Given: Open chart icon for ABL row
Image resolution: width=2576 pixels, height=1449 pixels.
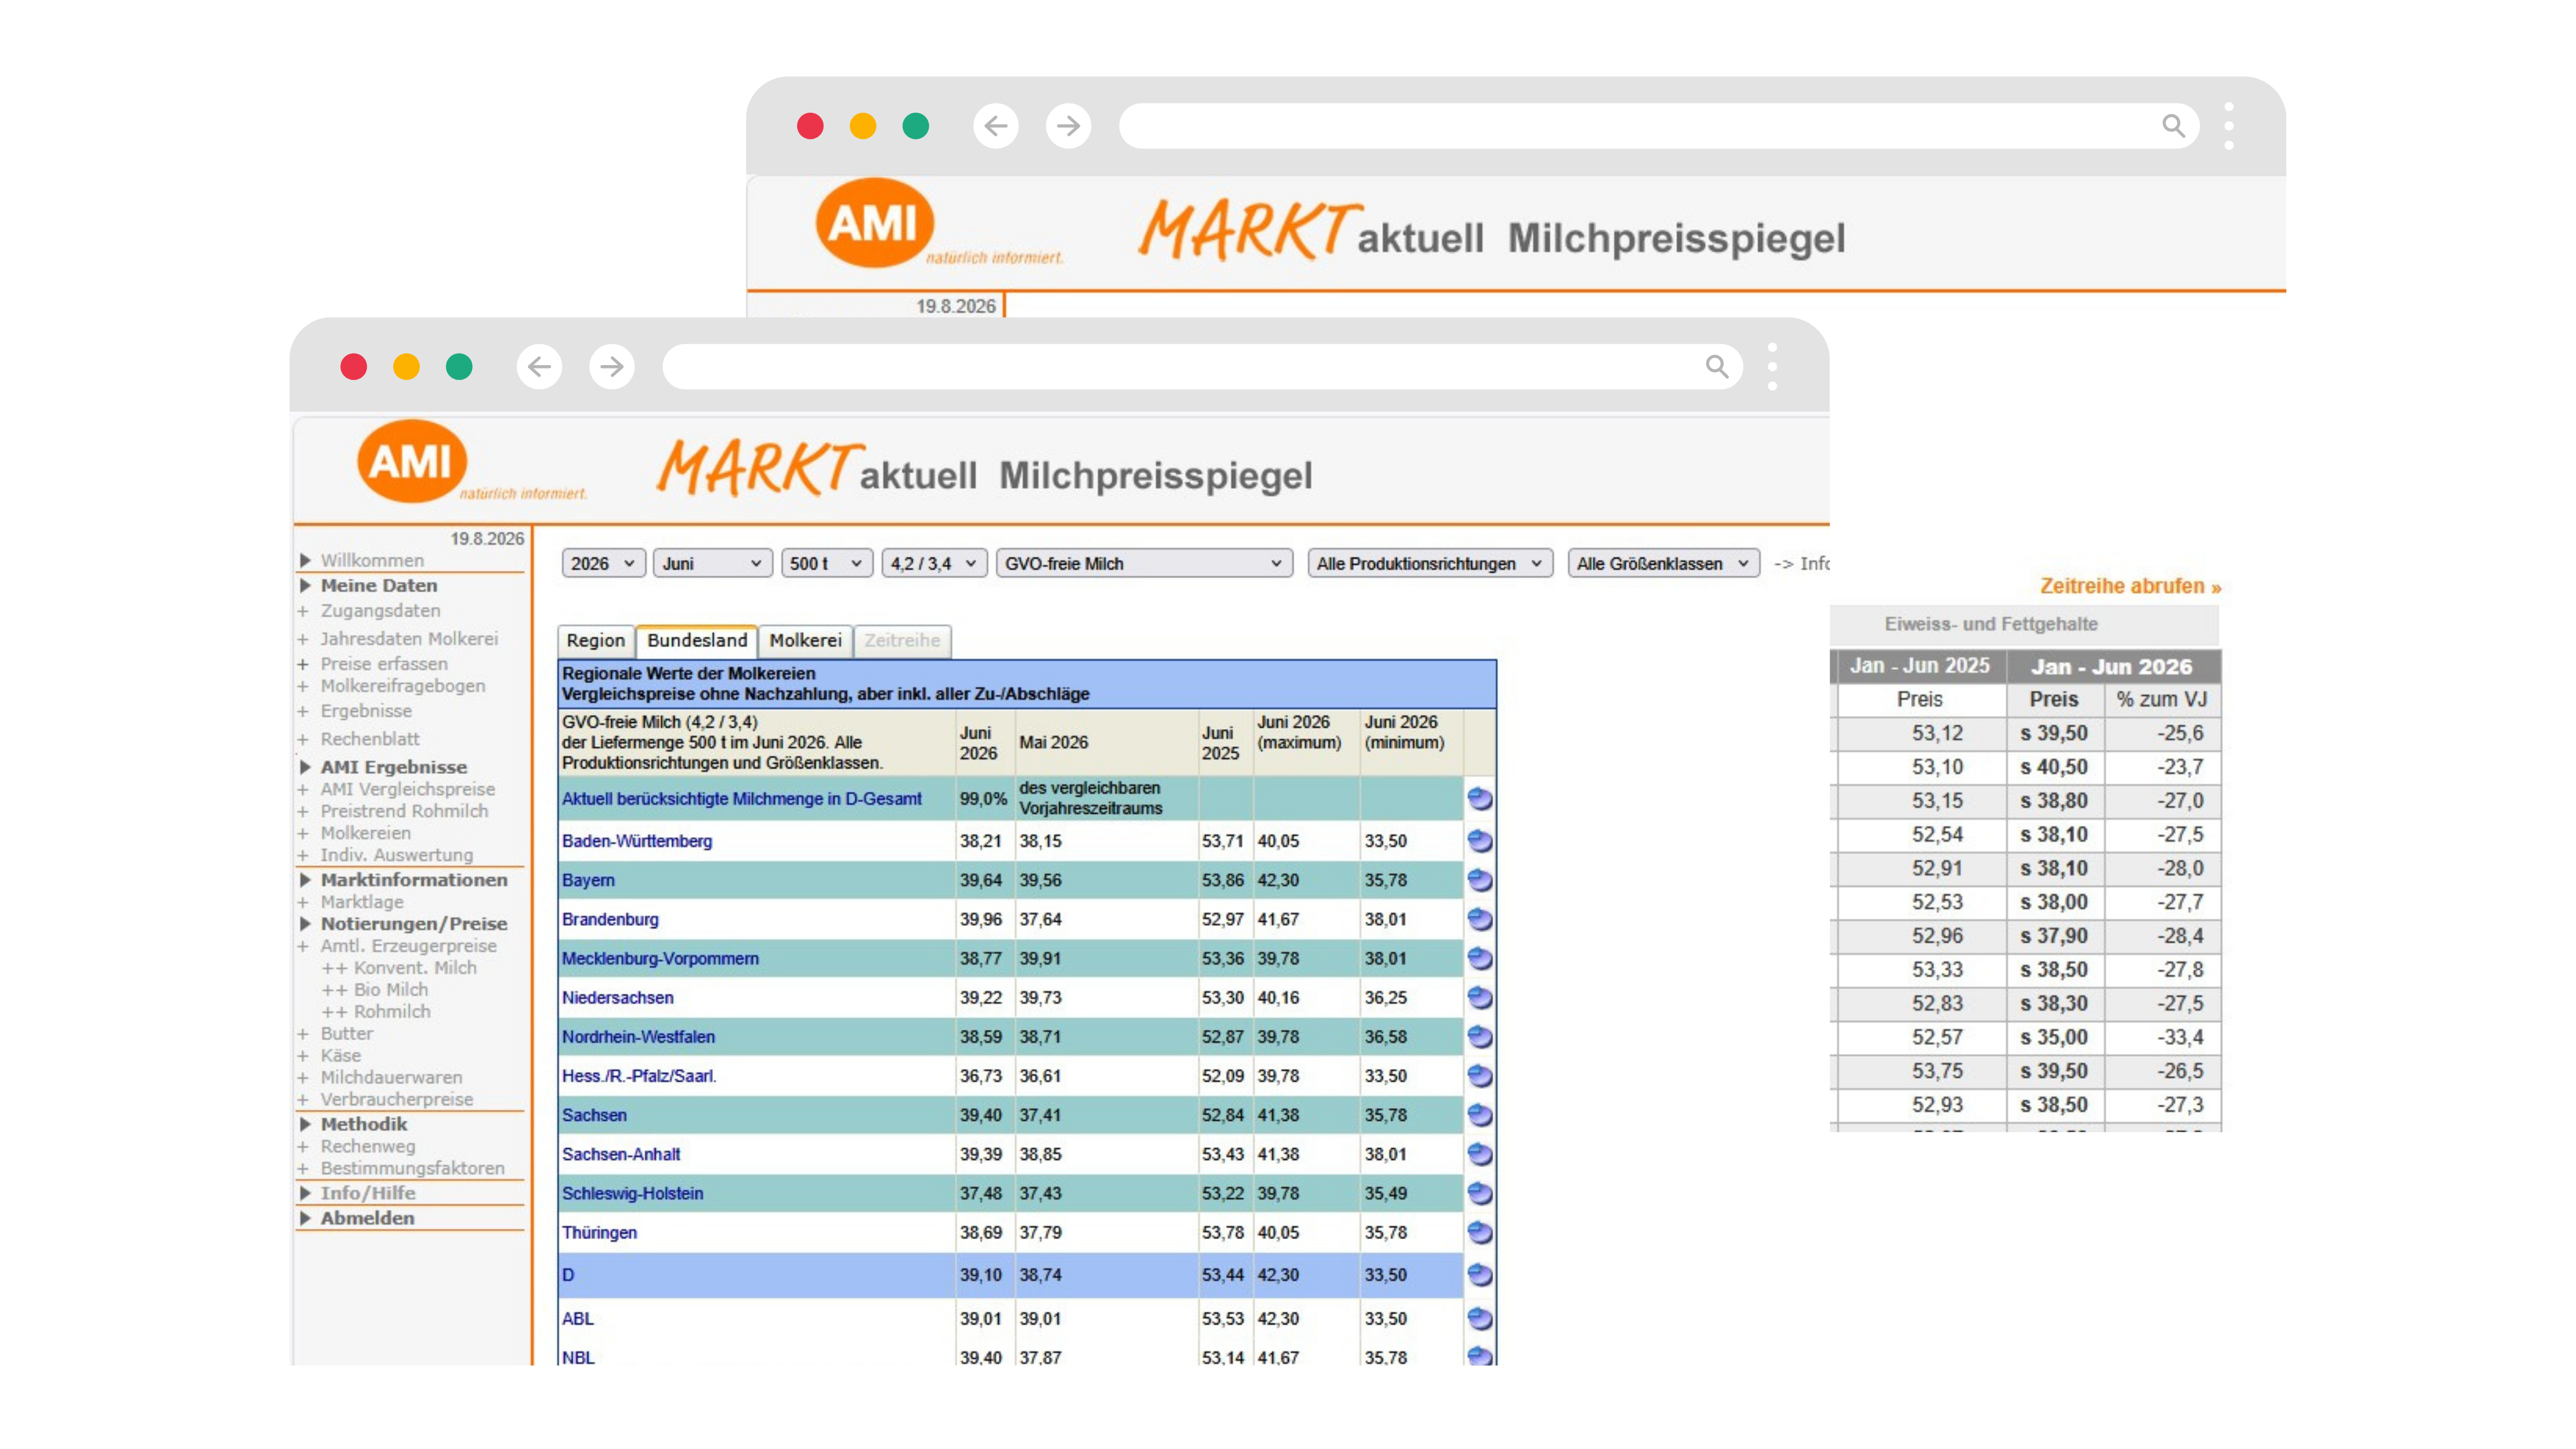Looking at the screenshot, I should [1479, 1319].
